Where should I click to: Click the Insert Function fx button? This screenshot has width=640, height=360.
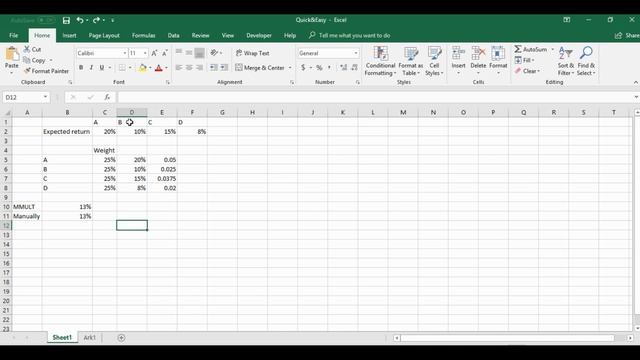click(x=107, y=97)
